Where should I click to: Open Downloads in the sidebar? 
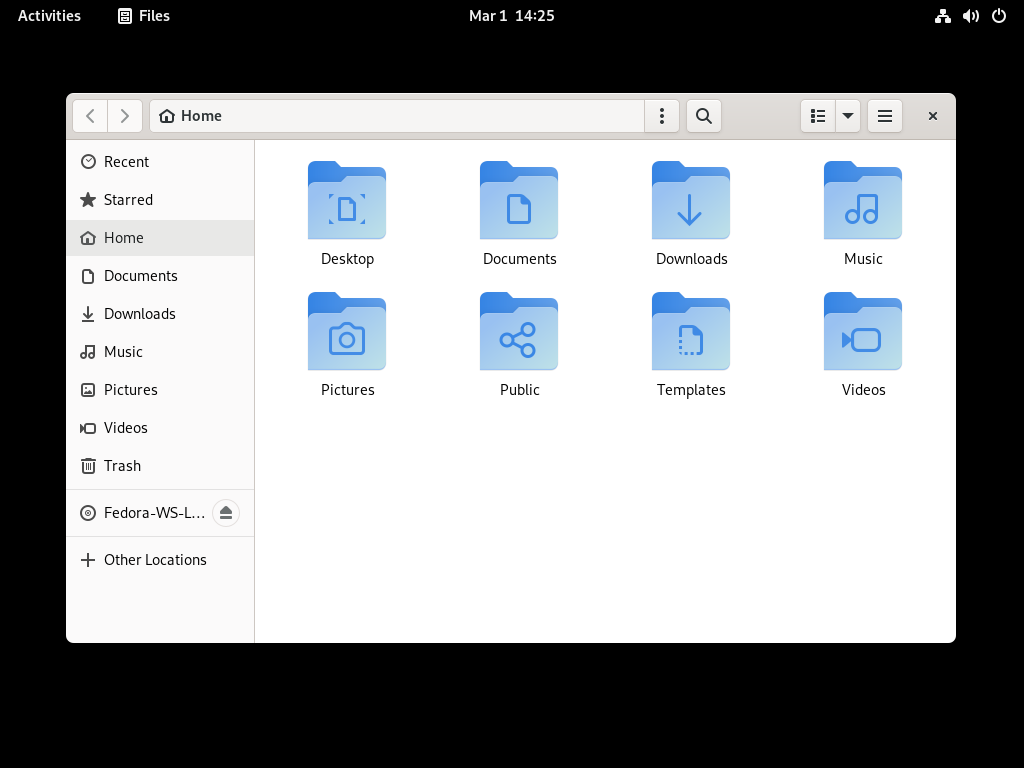(x=160, y=313)
